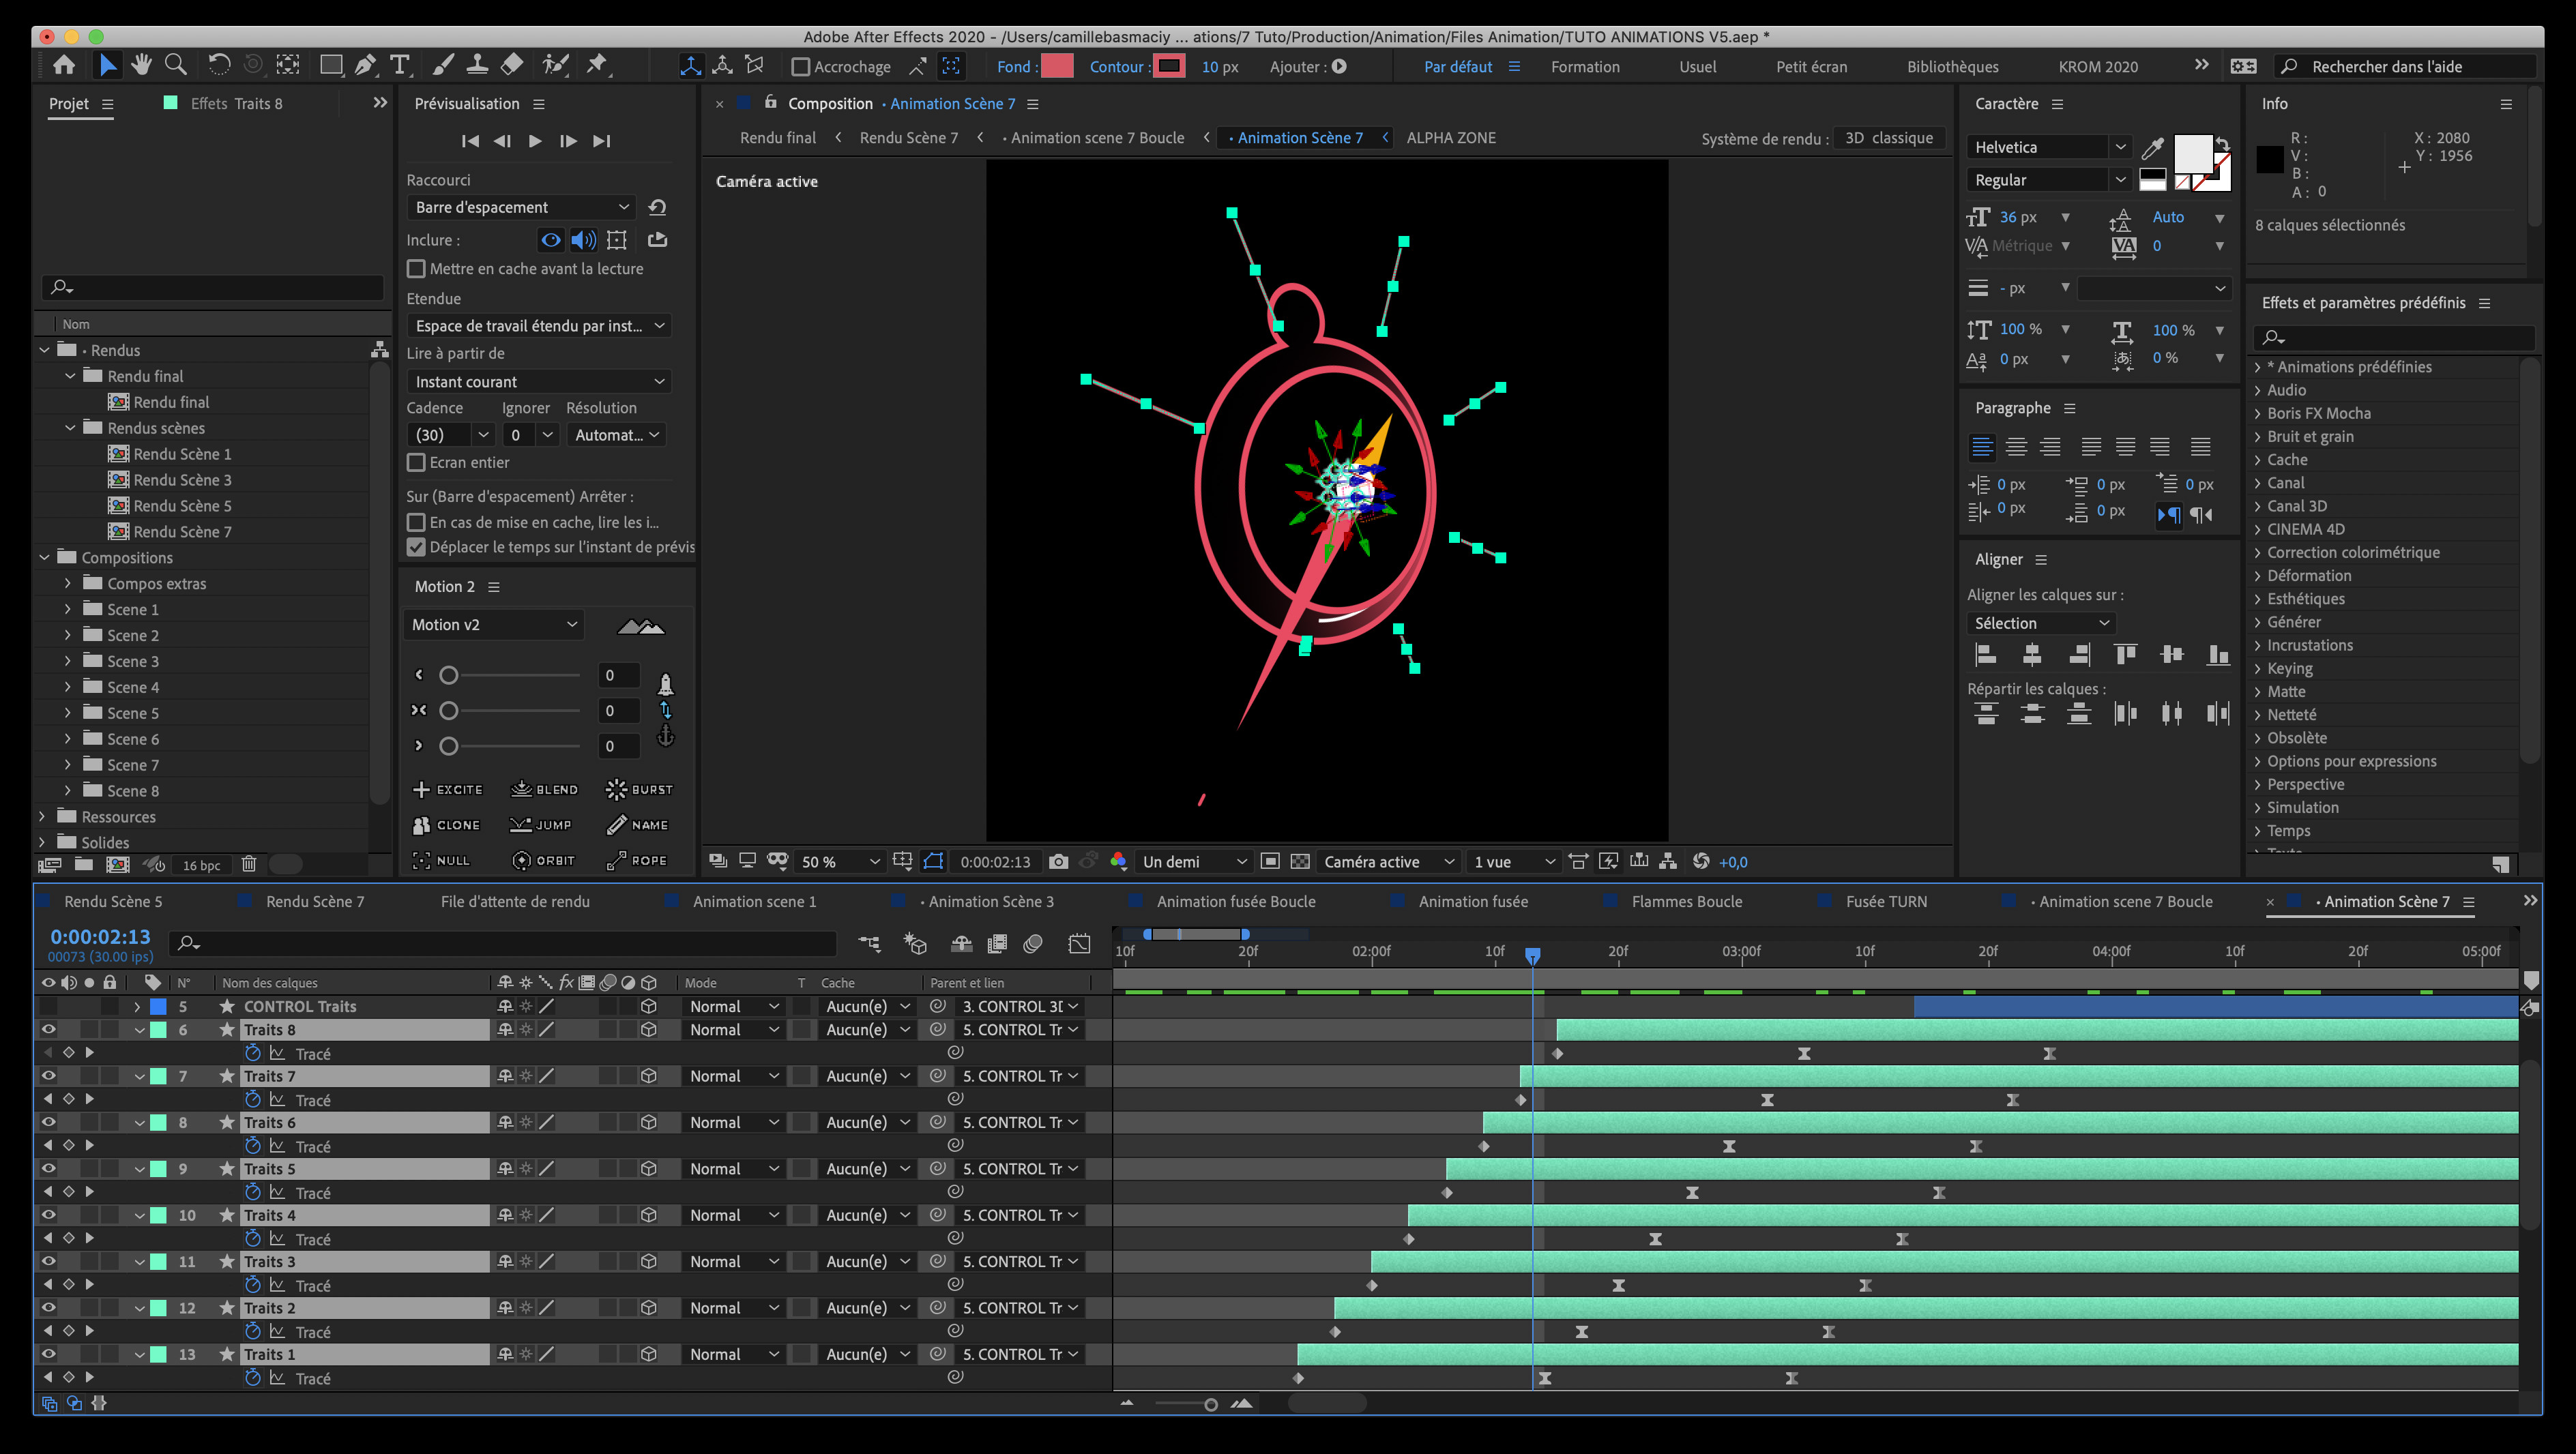Open the Instant courant dropdown
2576x1454 pixels.
538,381
